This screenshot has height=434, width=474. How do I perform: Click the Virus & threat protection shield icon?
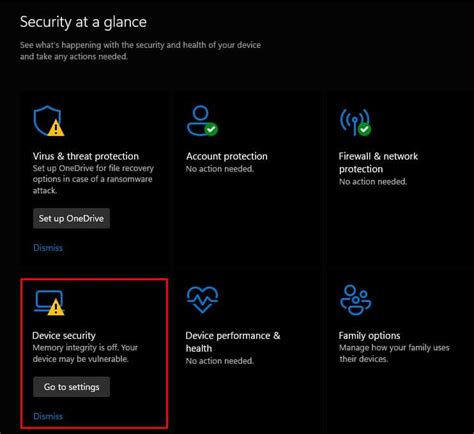click(x=47, y=120)
